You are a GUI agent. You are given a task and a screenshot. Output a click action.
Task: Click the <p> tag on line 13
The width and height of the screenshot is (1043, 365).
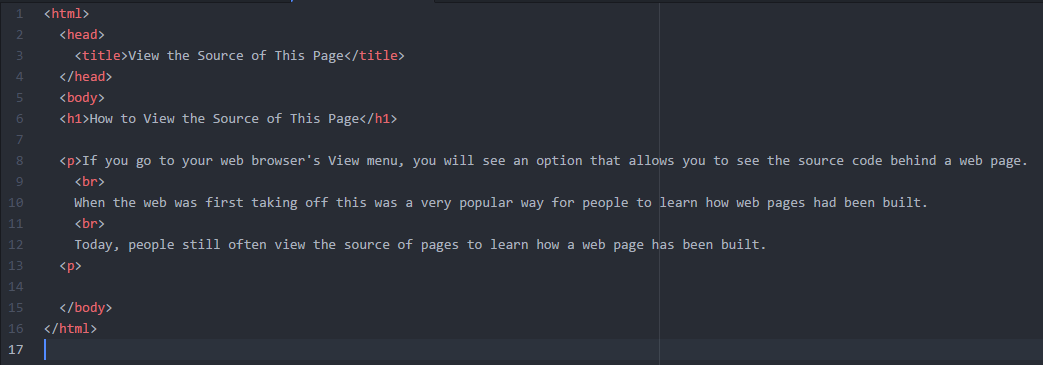(71, 266)
